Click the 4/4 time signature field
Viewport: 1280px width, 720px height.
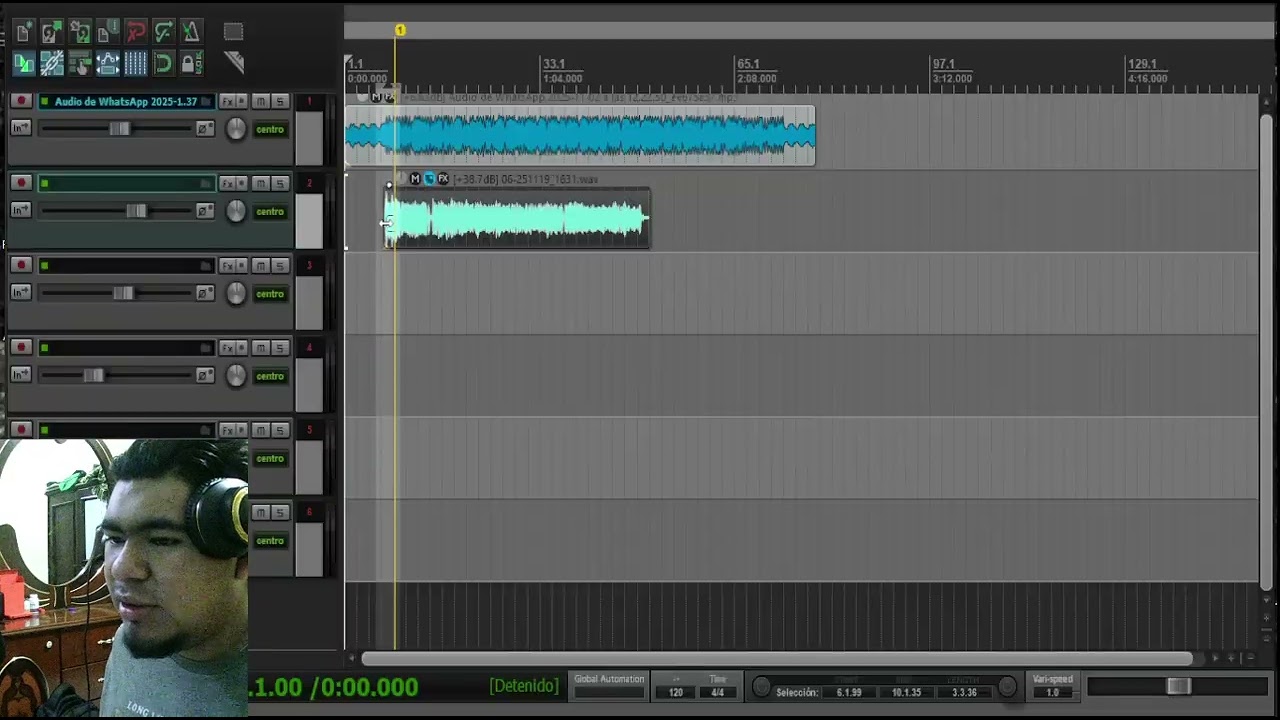pyautogui.click(x=717, y=692)
